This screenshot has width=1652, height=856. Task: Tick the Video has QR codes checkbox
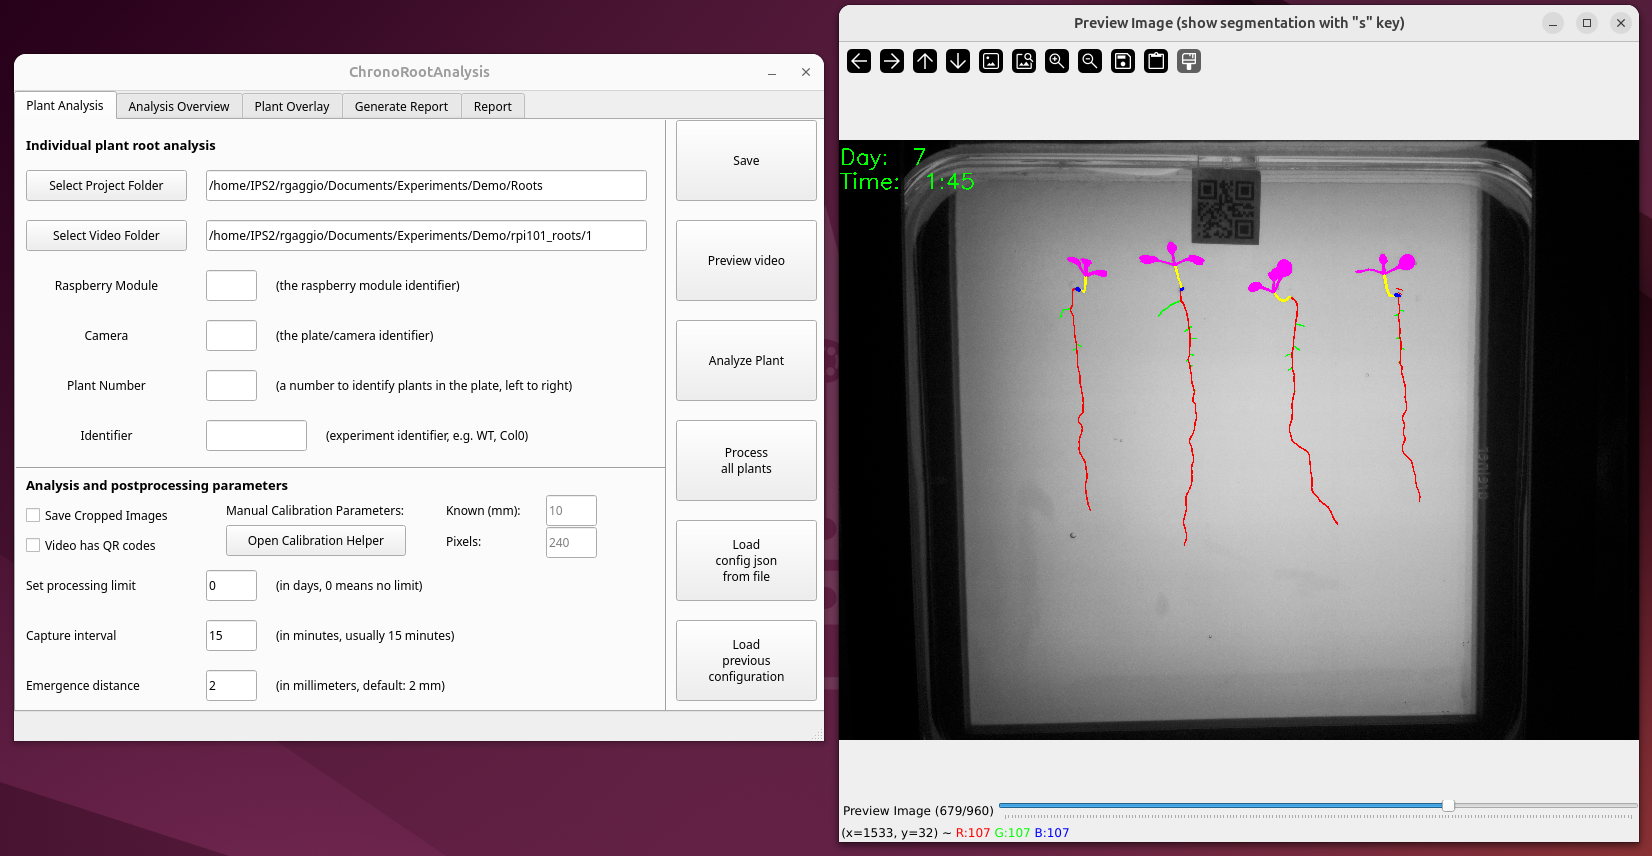coord(34,546)
